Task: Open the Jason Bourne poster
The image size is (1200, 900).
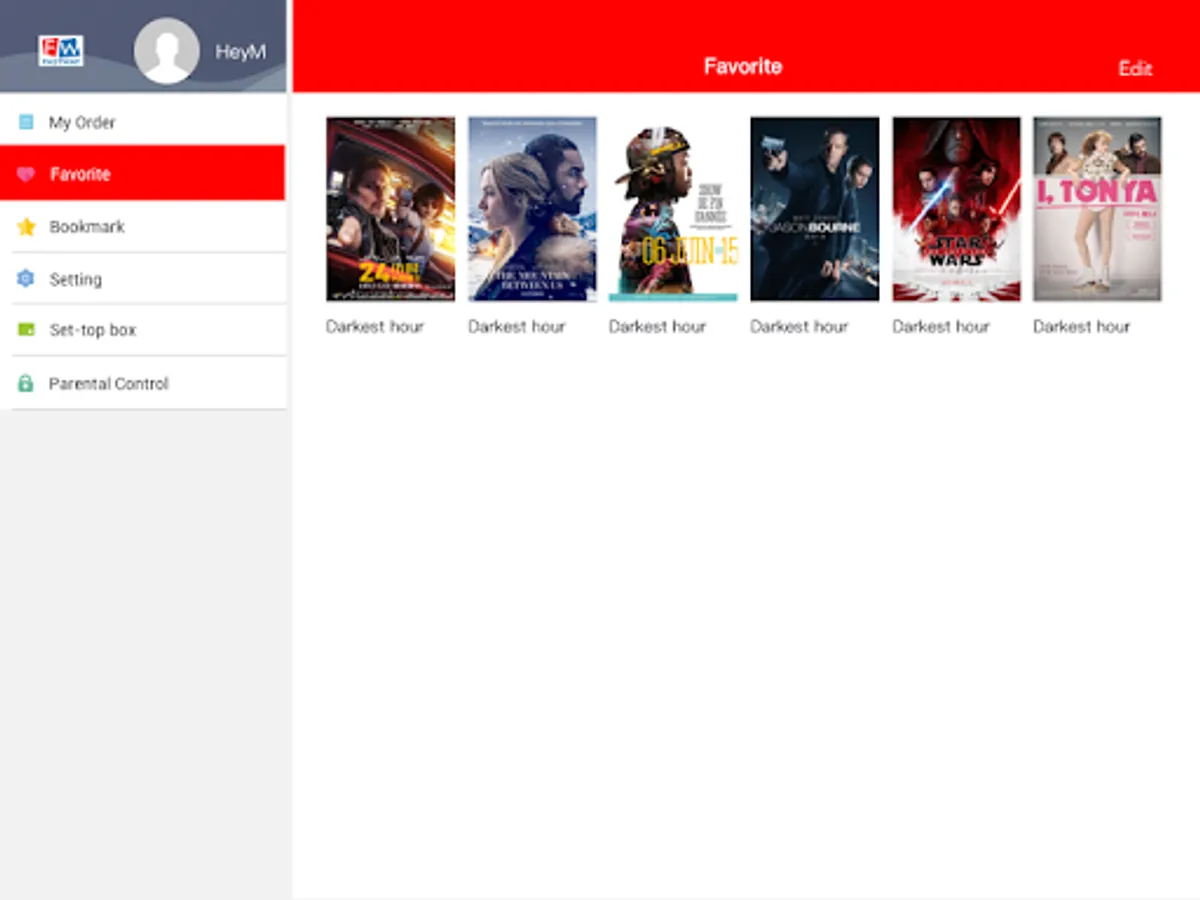Action: coord(815,209)
